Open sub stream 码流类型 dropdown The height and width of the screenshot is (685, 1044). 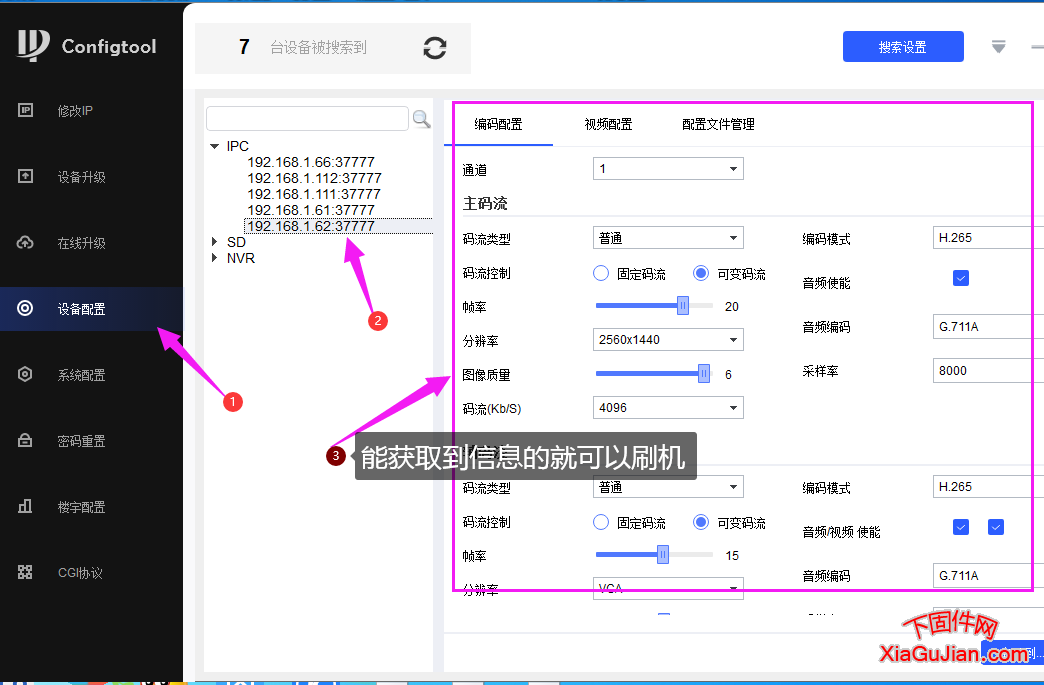click(x=668, y=487)
